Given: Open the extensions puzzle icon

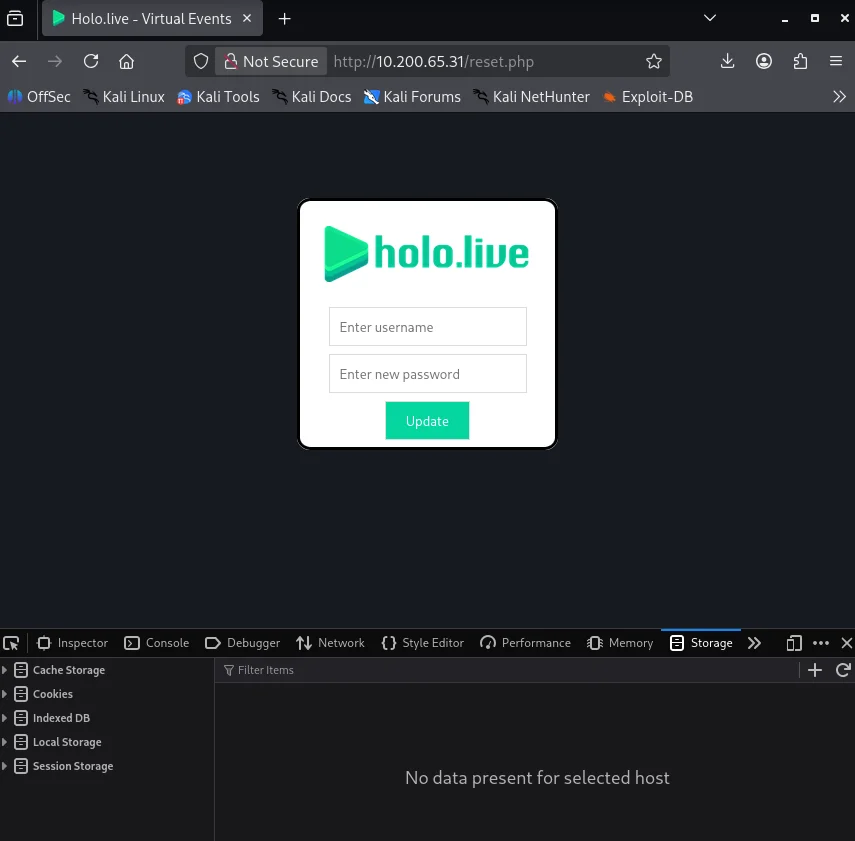Looking at the screenshot, I should 800,61.
